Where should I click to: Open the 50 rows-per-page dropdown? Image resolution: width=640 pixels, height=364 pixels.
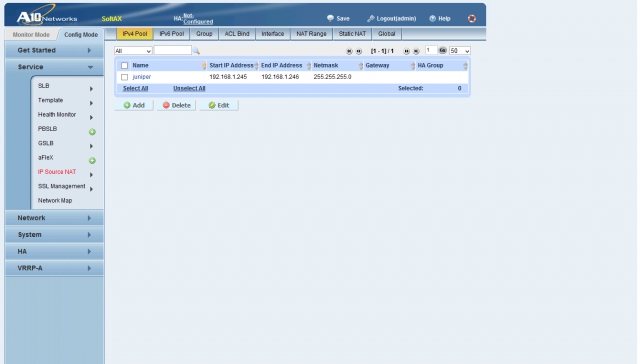click(x=460, y=51)
